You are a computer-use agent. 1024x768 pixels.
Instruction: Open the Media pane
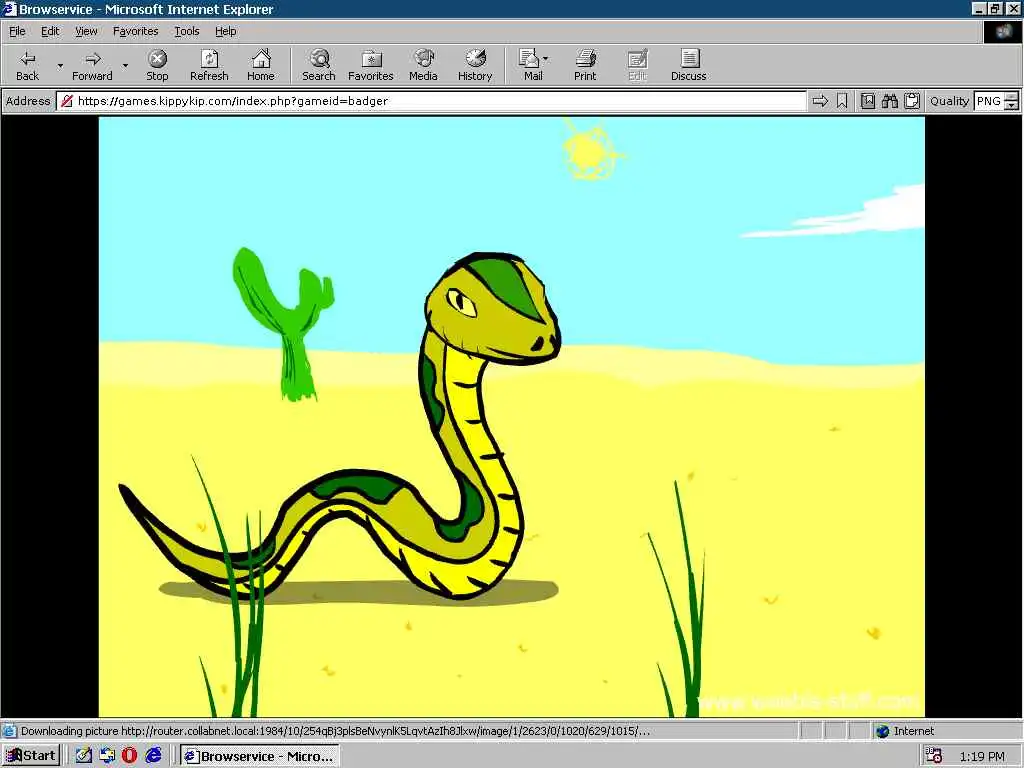pyautogui.click(x=423, y=65)
